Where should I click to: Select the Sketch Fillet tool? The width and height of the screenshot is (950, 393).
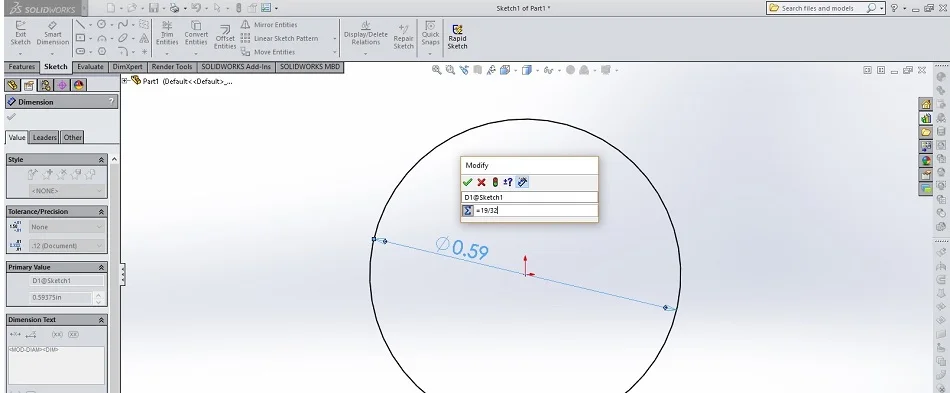pyautogui.click(x=123, y=51)
